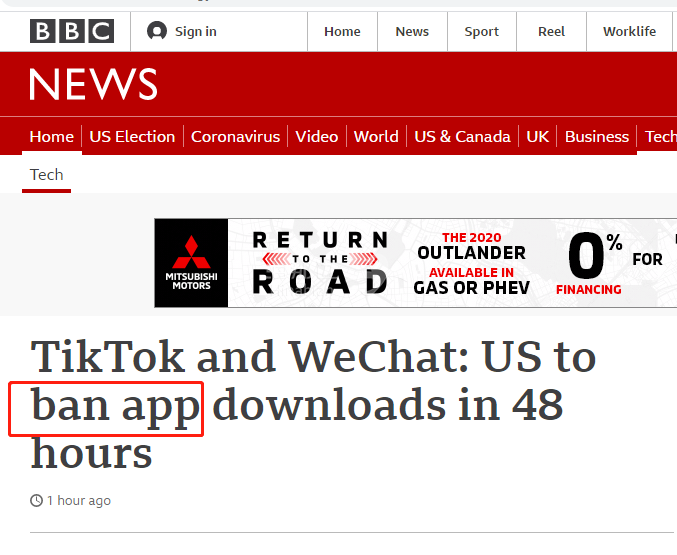This screenshot has height=555, width=677.
Task: Select US & Canada news section
Action: 462,136
